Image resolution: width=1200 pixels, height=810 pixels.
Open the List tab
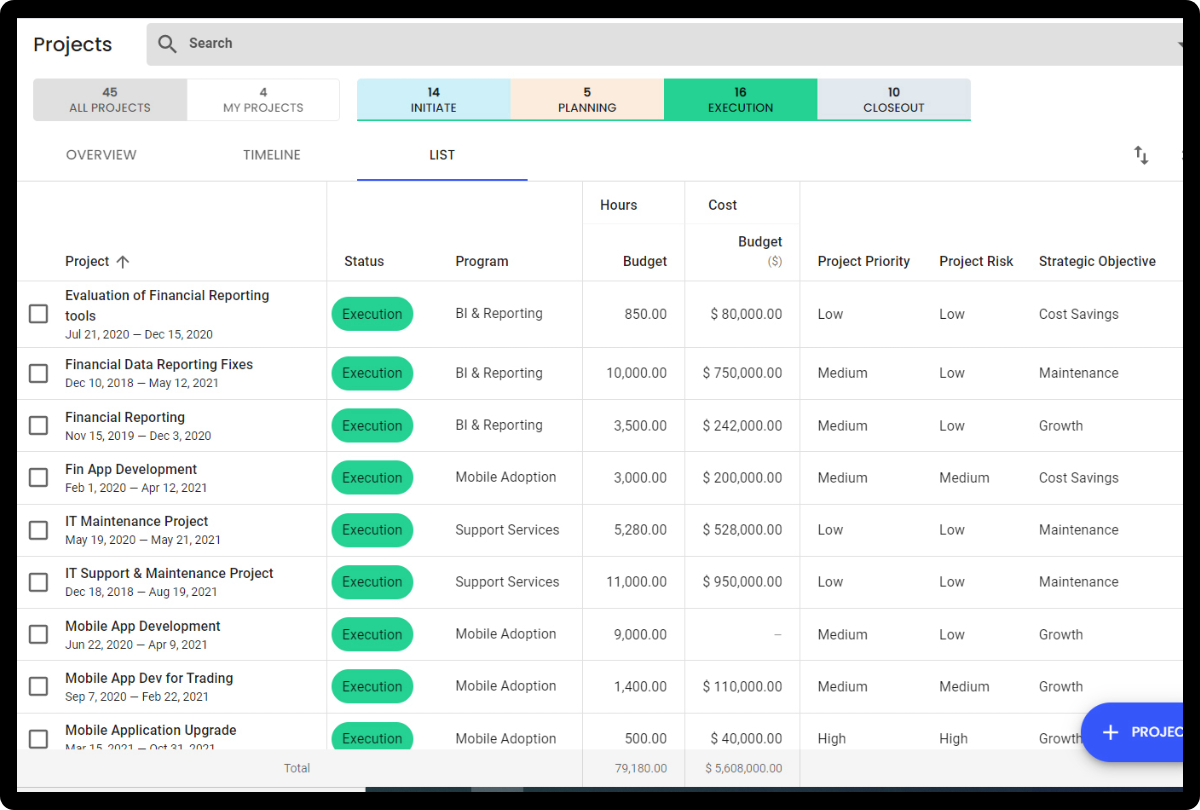(442, 155)
